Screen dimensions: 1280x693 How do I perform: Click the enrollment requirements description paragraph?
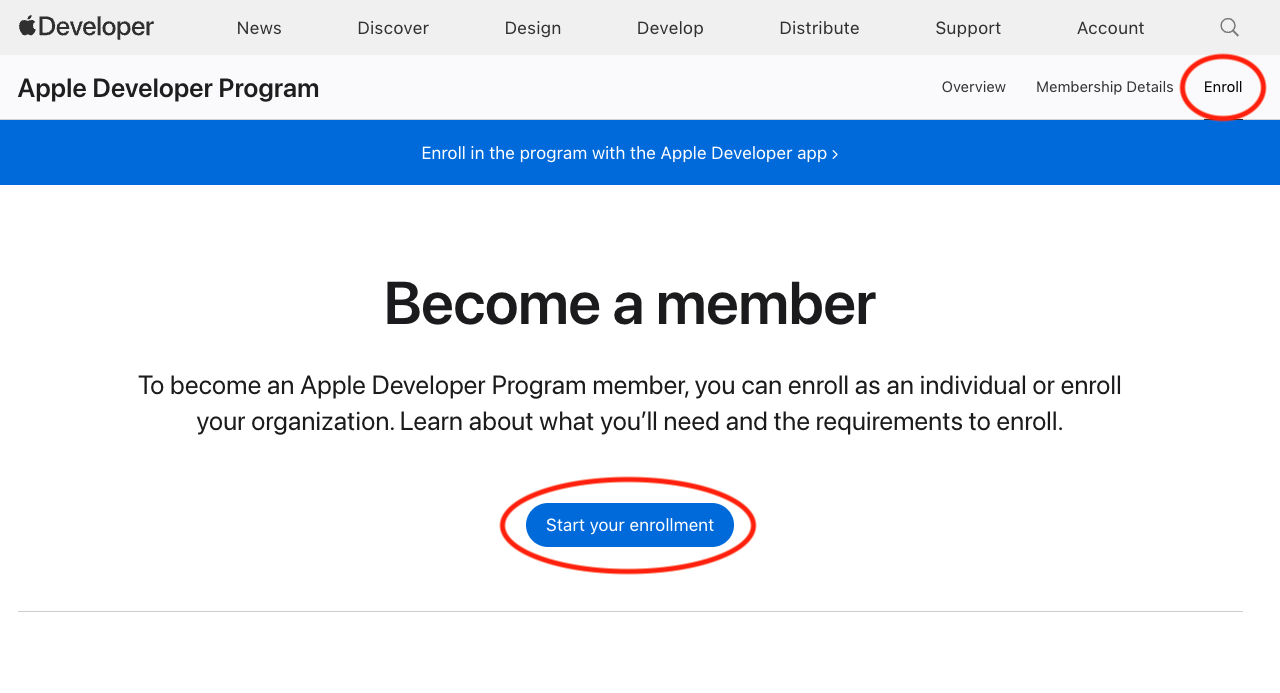click(629, 403)
